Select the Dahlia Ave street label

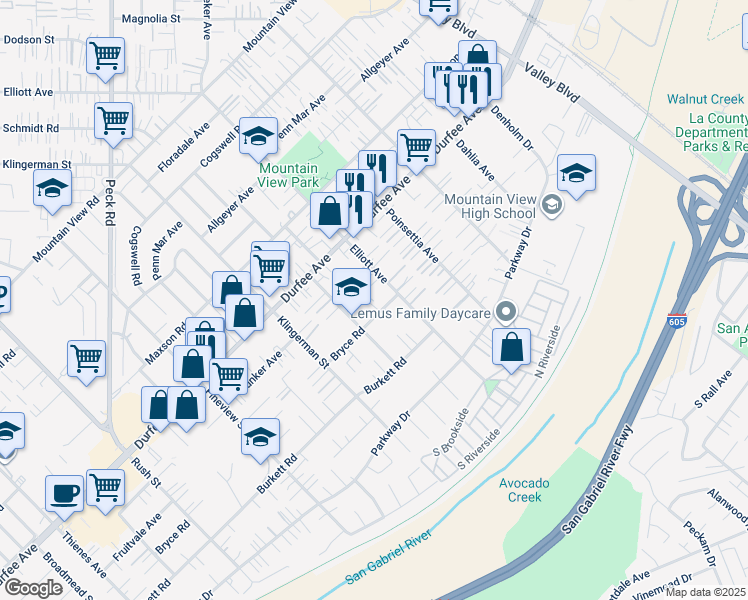coord(475,160)
